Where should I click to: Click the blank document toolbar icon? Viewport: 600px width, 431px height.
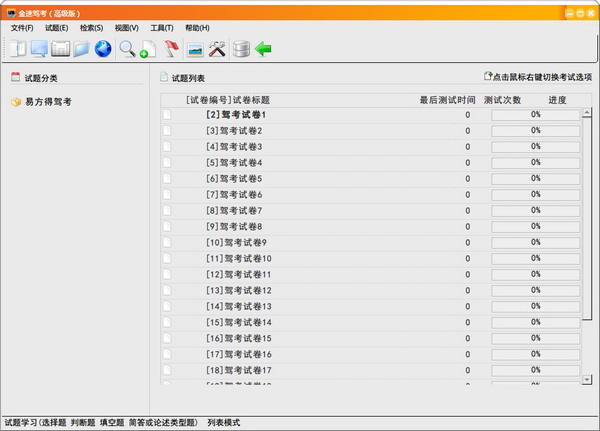[x=18, y=49]
